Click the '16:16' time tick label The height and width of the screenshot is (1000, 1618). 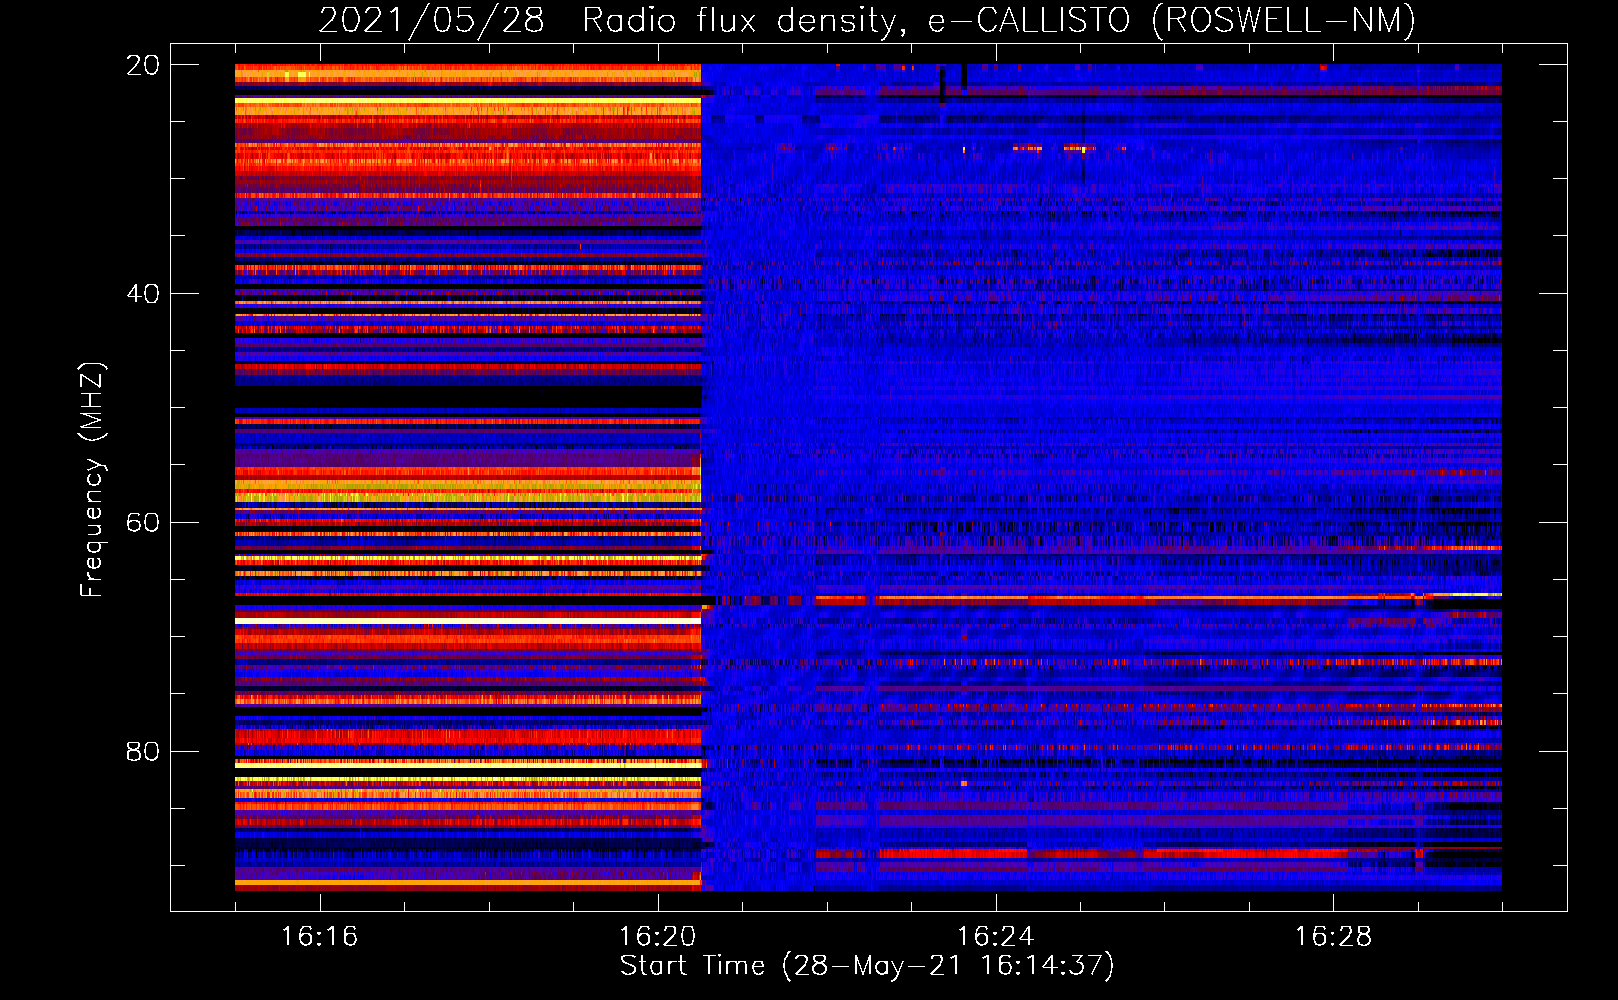point(319,936)
